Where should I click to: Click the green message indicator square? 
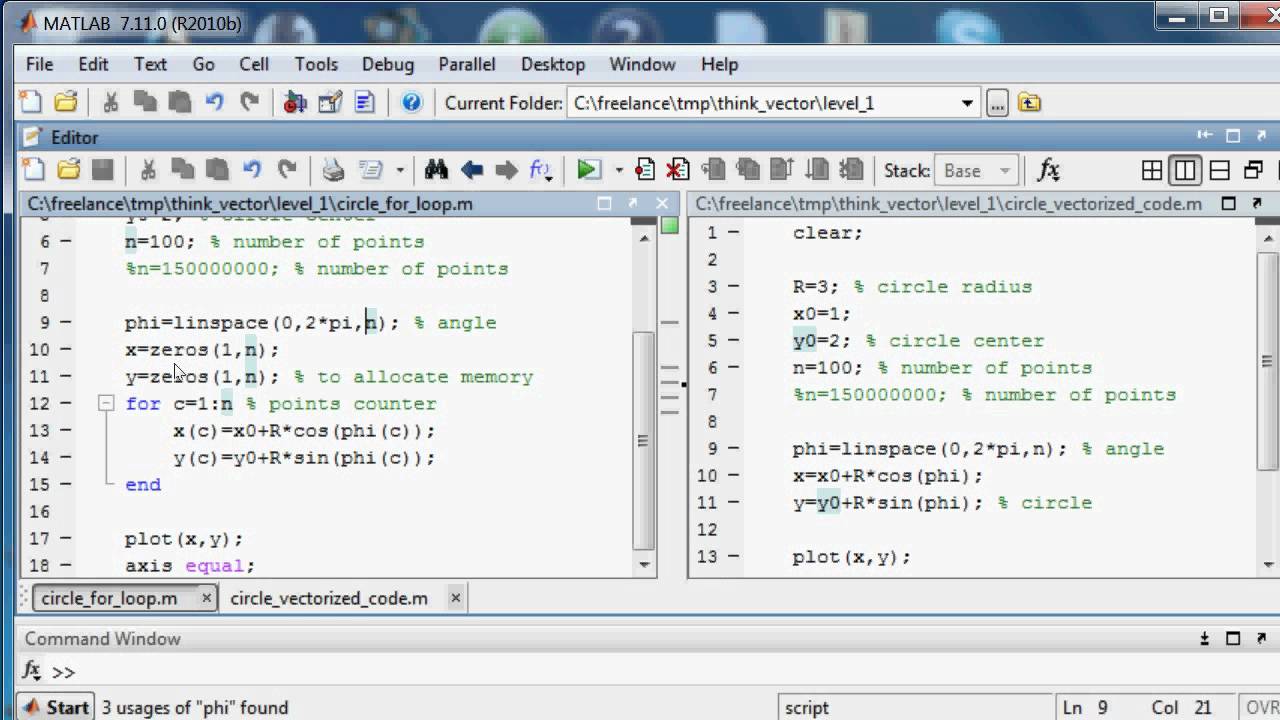pos(669,226)
